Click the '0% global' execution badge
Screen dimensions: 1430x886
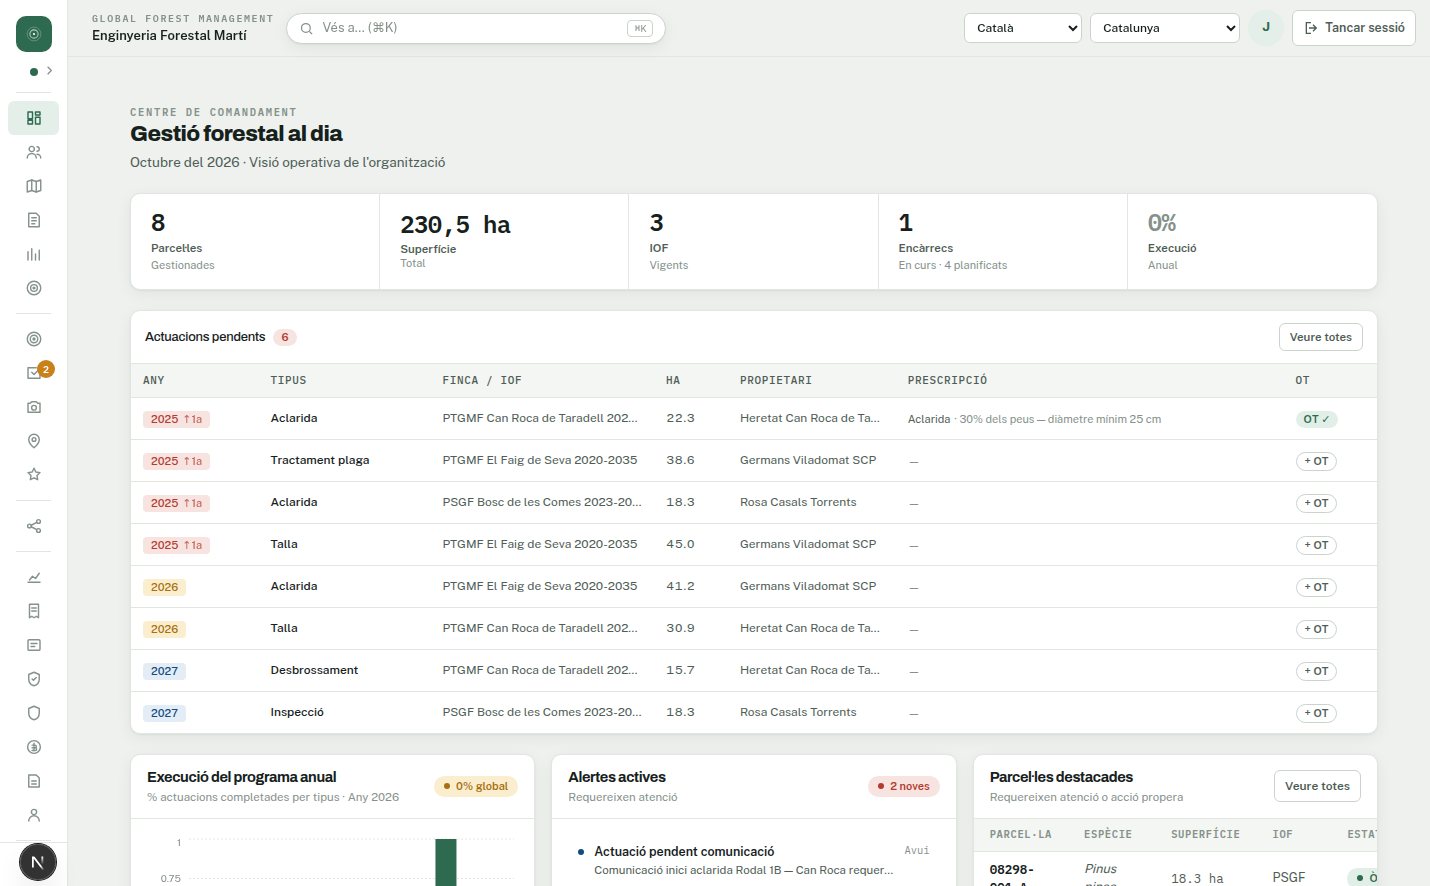[x=476, y=786]
